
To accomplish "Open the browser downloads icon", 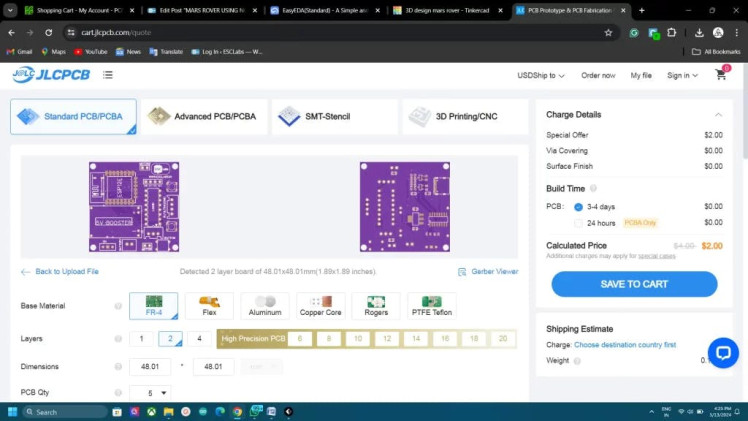I will [699, 32].
